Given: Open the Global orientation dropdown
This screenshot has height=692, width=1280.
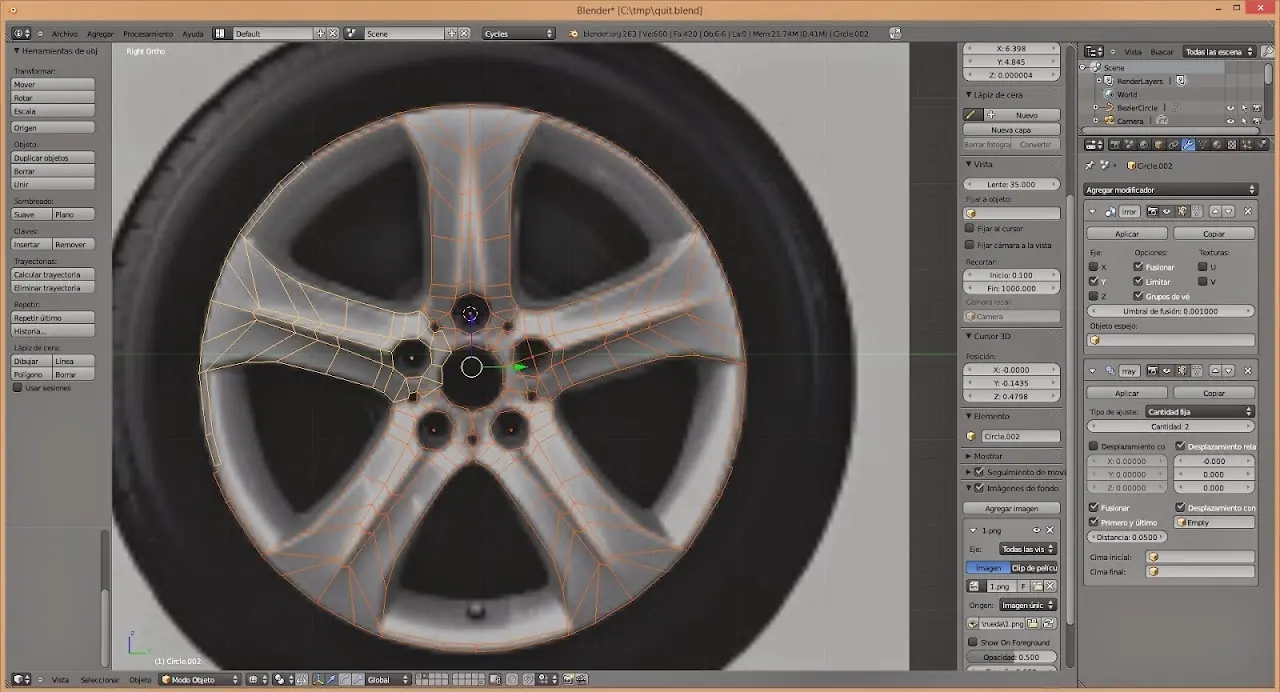Looking at the screenshot, I should [389, 679].
